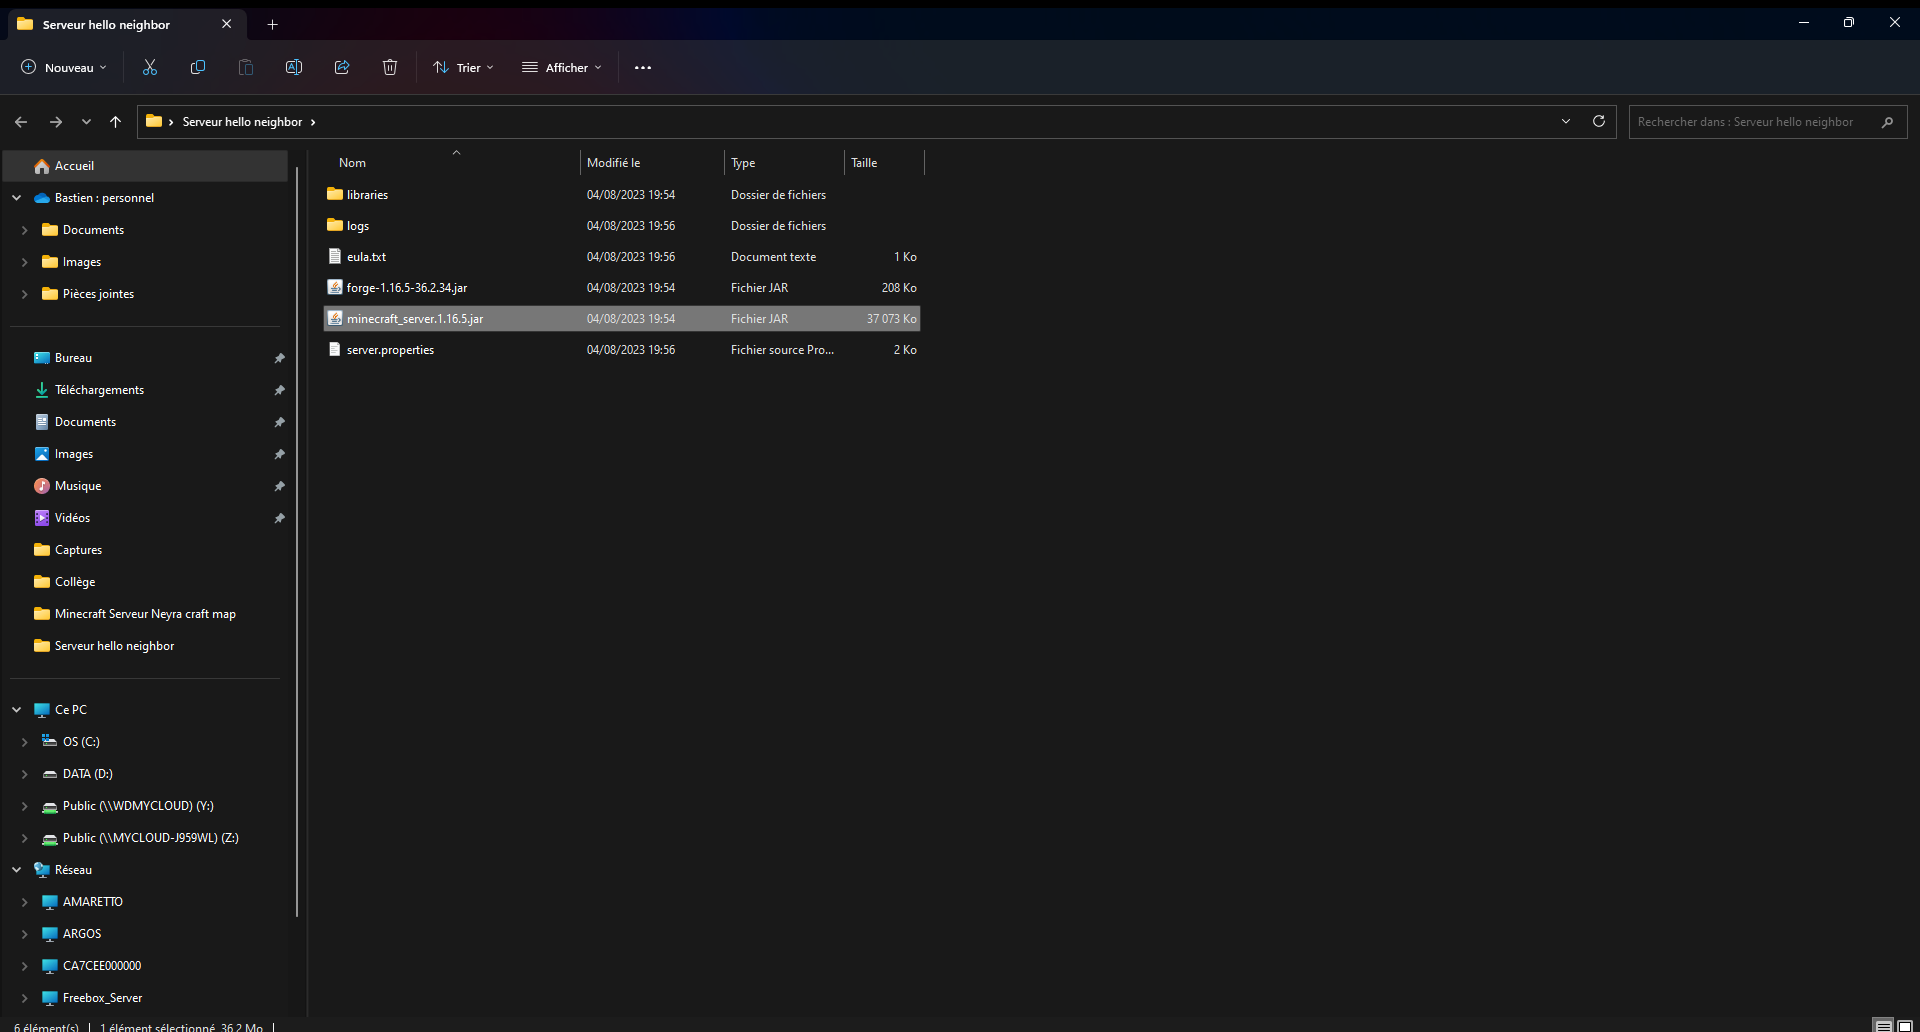Open Minecraft Serveur Neyra craft map folder
Image resolution: width=1920 pixels, height=1032 pixels.
[146, 614]
